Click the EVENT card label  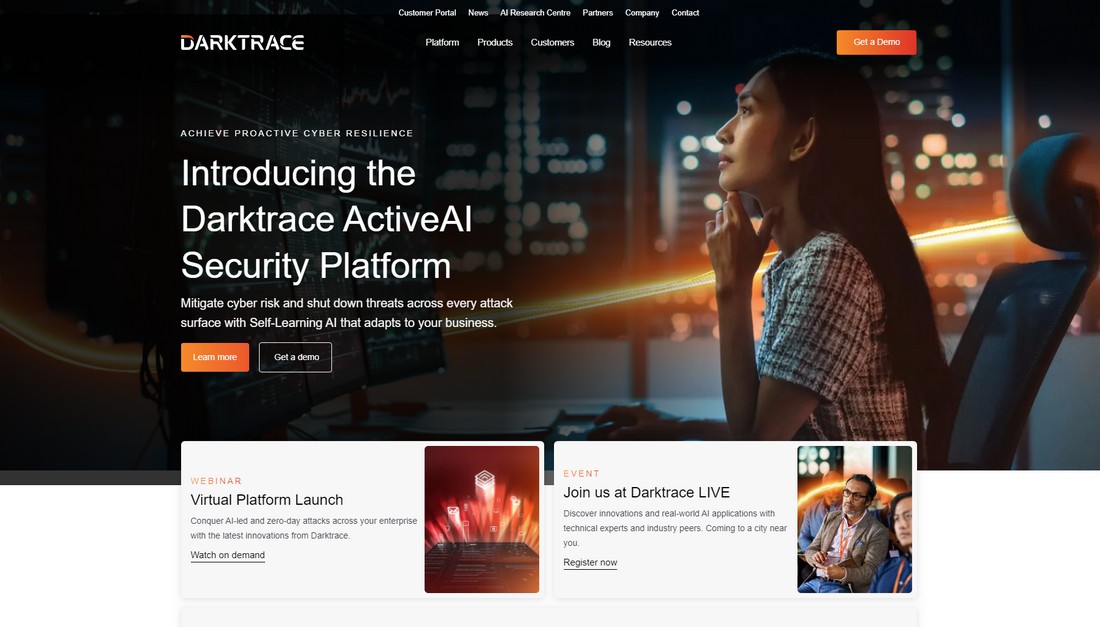(x=582, y=473)
